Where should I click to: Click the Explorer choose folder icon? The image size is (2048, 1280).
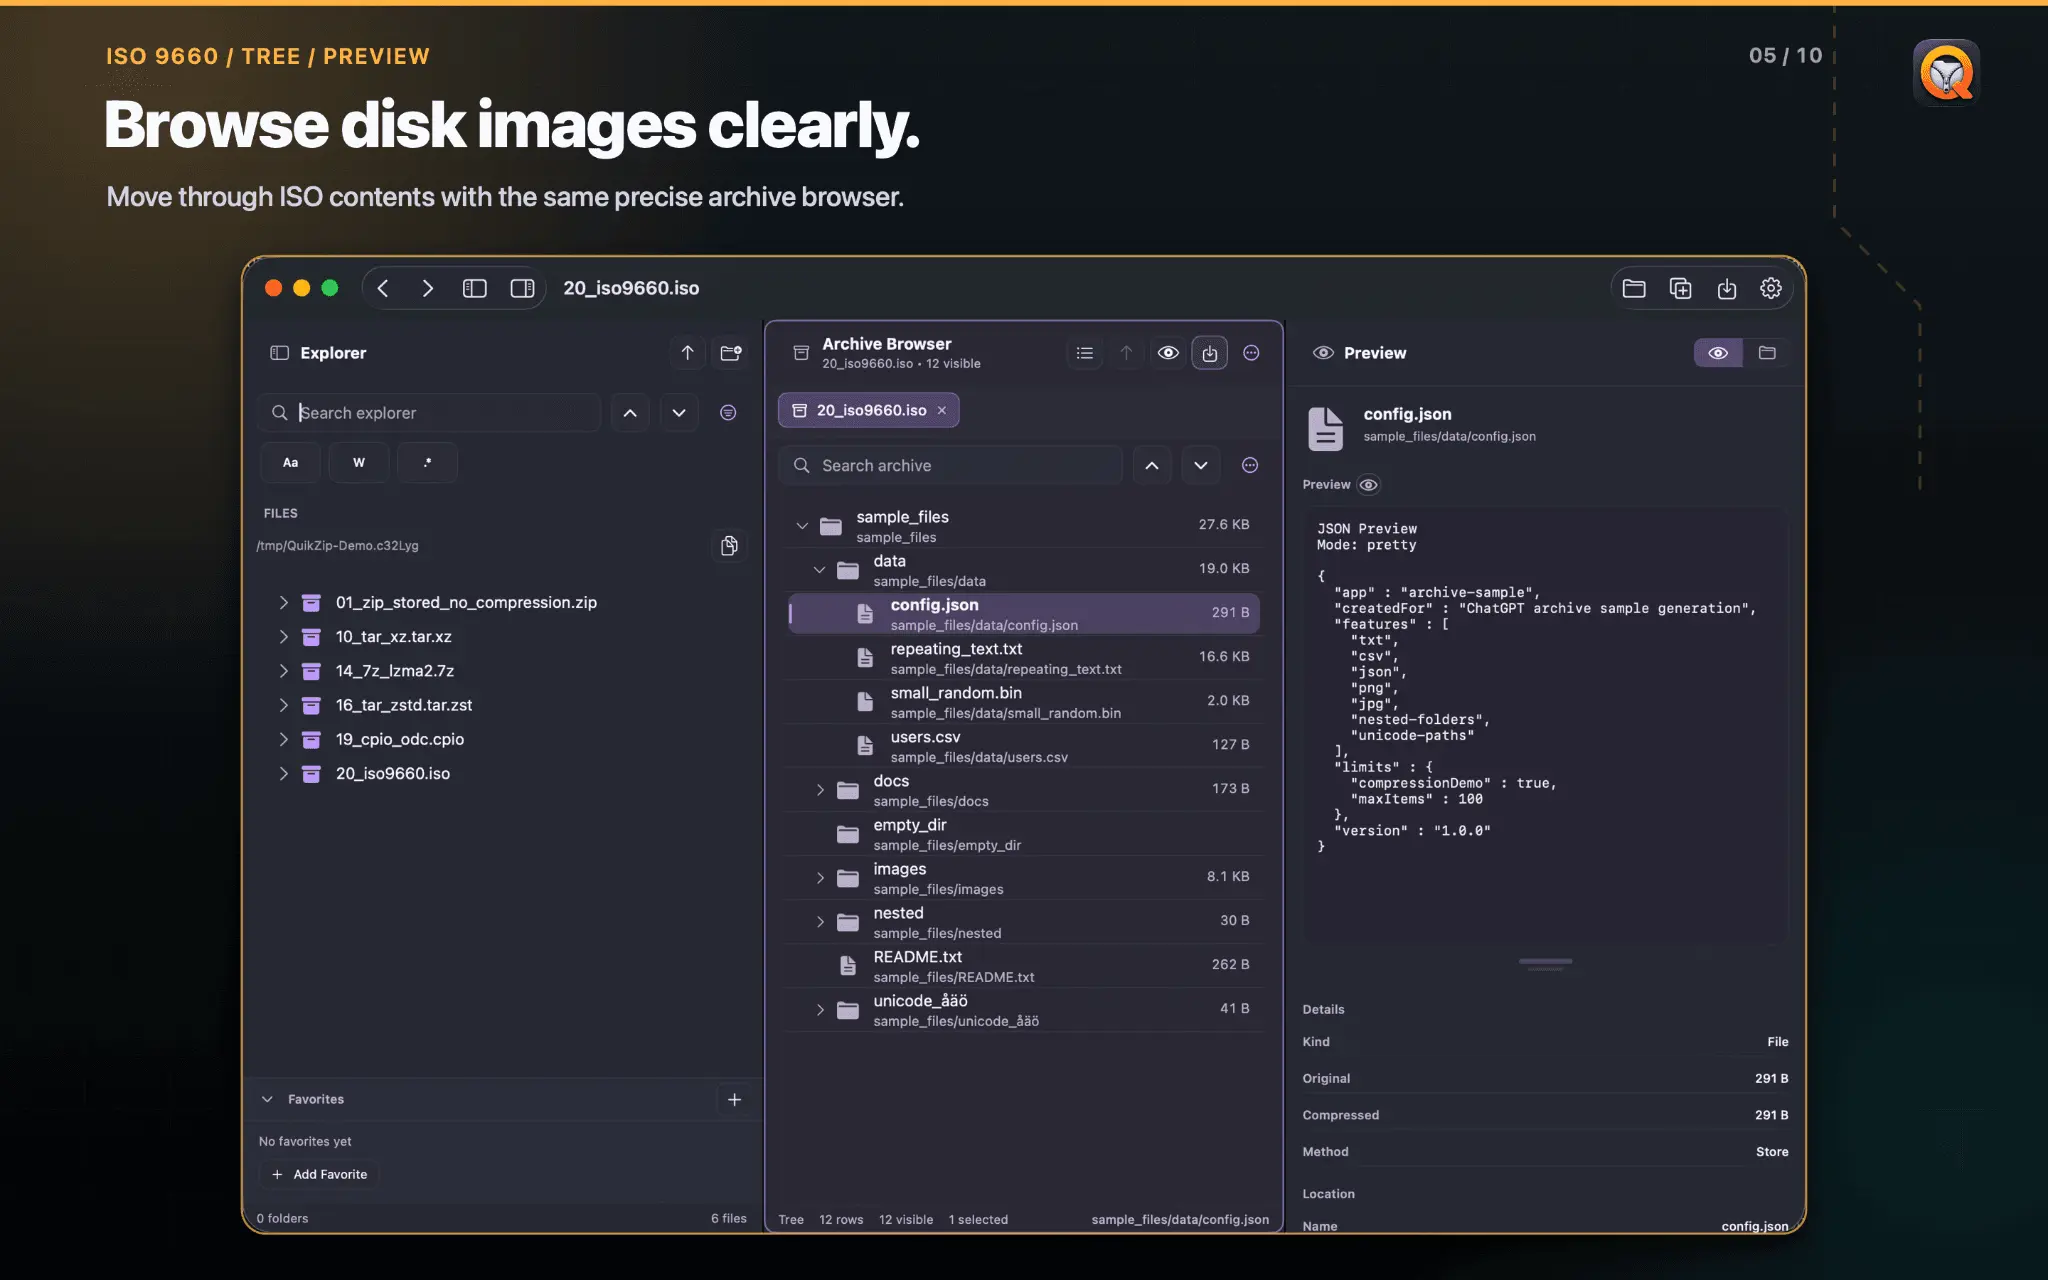[731, 353]
